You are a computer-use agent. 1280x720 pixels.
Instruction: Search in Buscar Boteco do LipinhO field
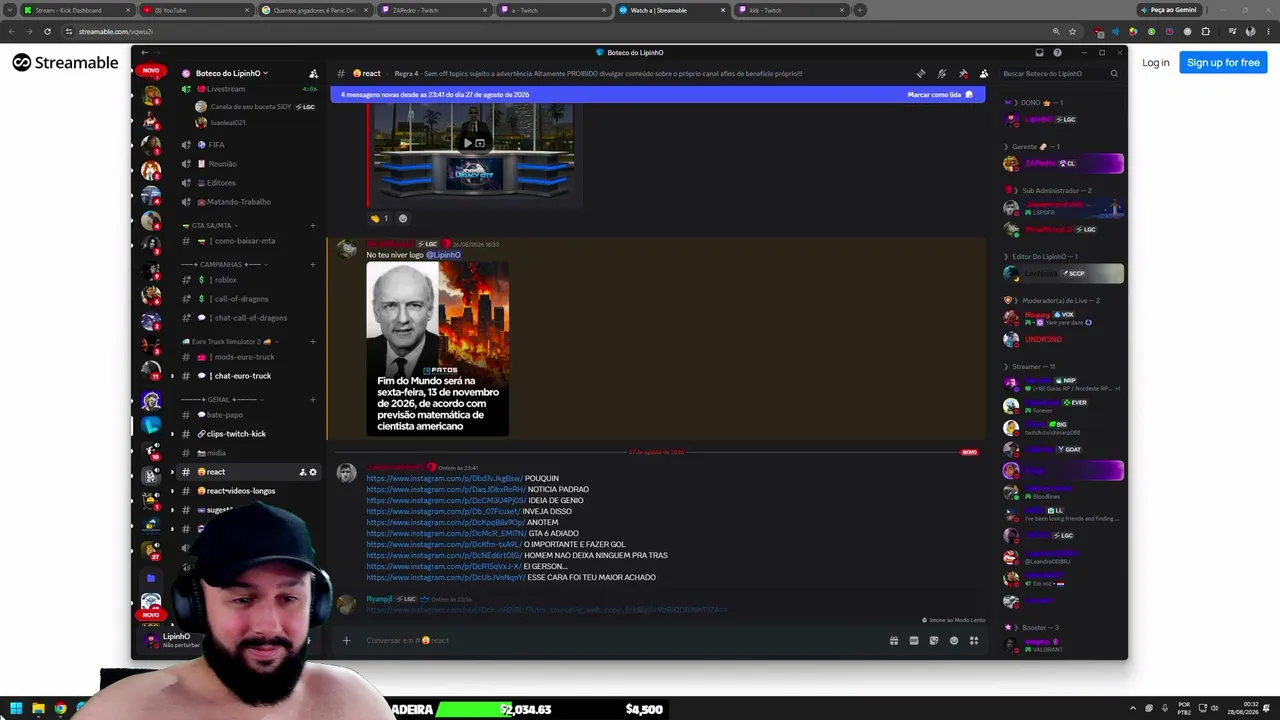point(1060,73)
